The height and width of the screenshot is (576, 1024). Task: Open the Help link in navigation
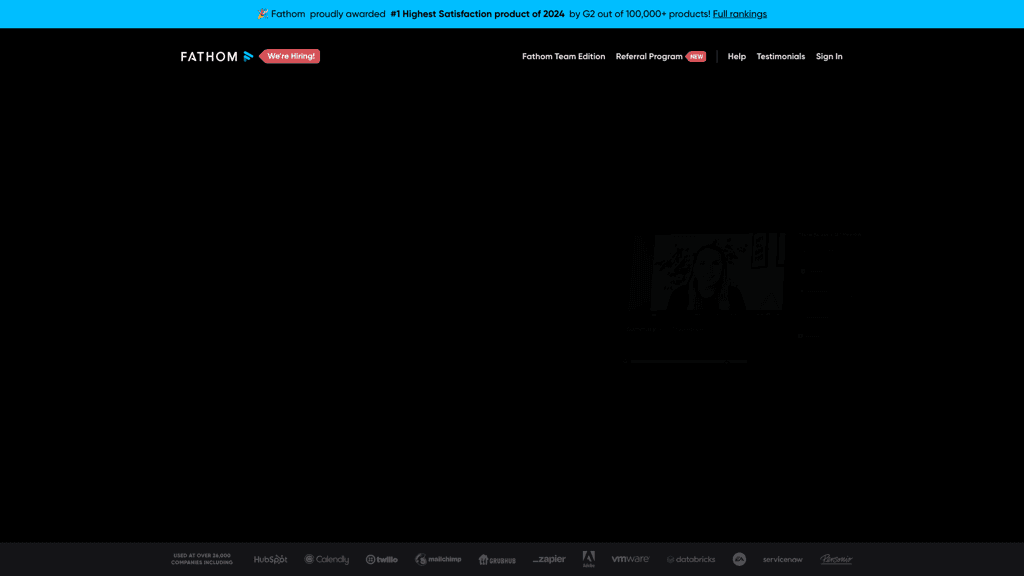coord(736,57)
